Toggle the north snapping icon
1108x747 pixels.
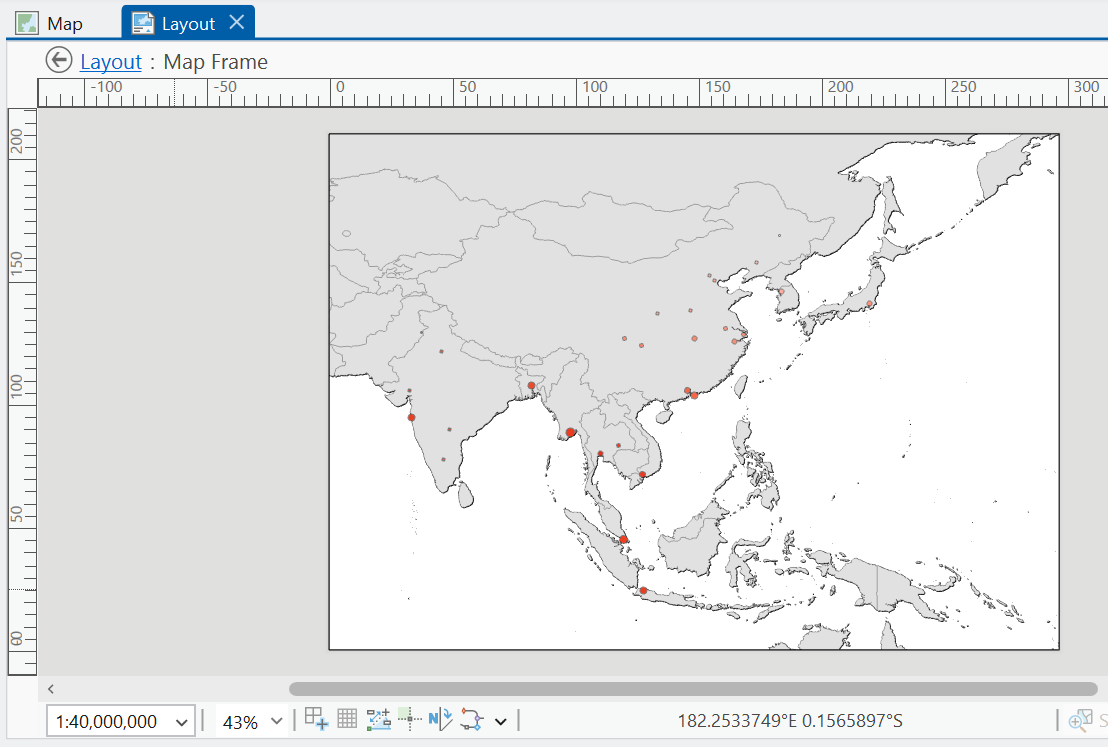coord(440,719)
